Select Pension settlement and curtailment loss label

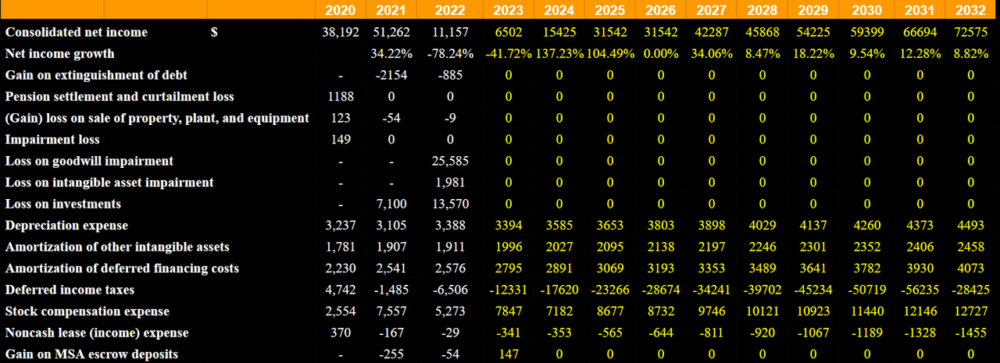pyautogui.click(x=119, y=97)
